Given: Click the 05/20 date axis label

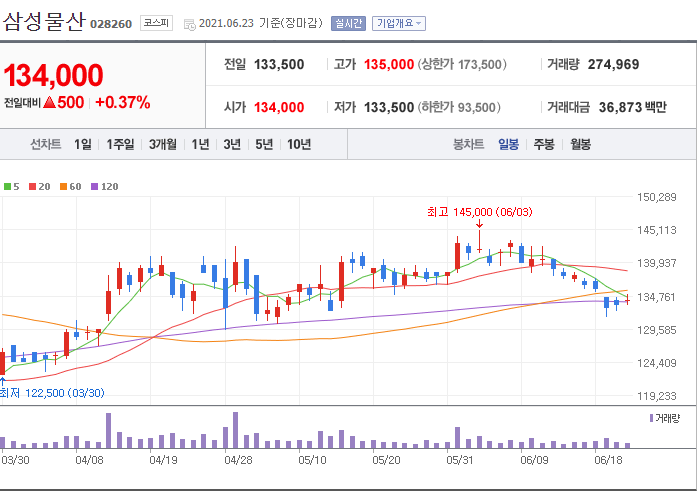Looking at the screenshot, I should click(386, 460).
